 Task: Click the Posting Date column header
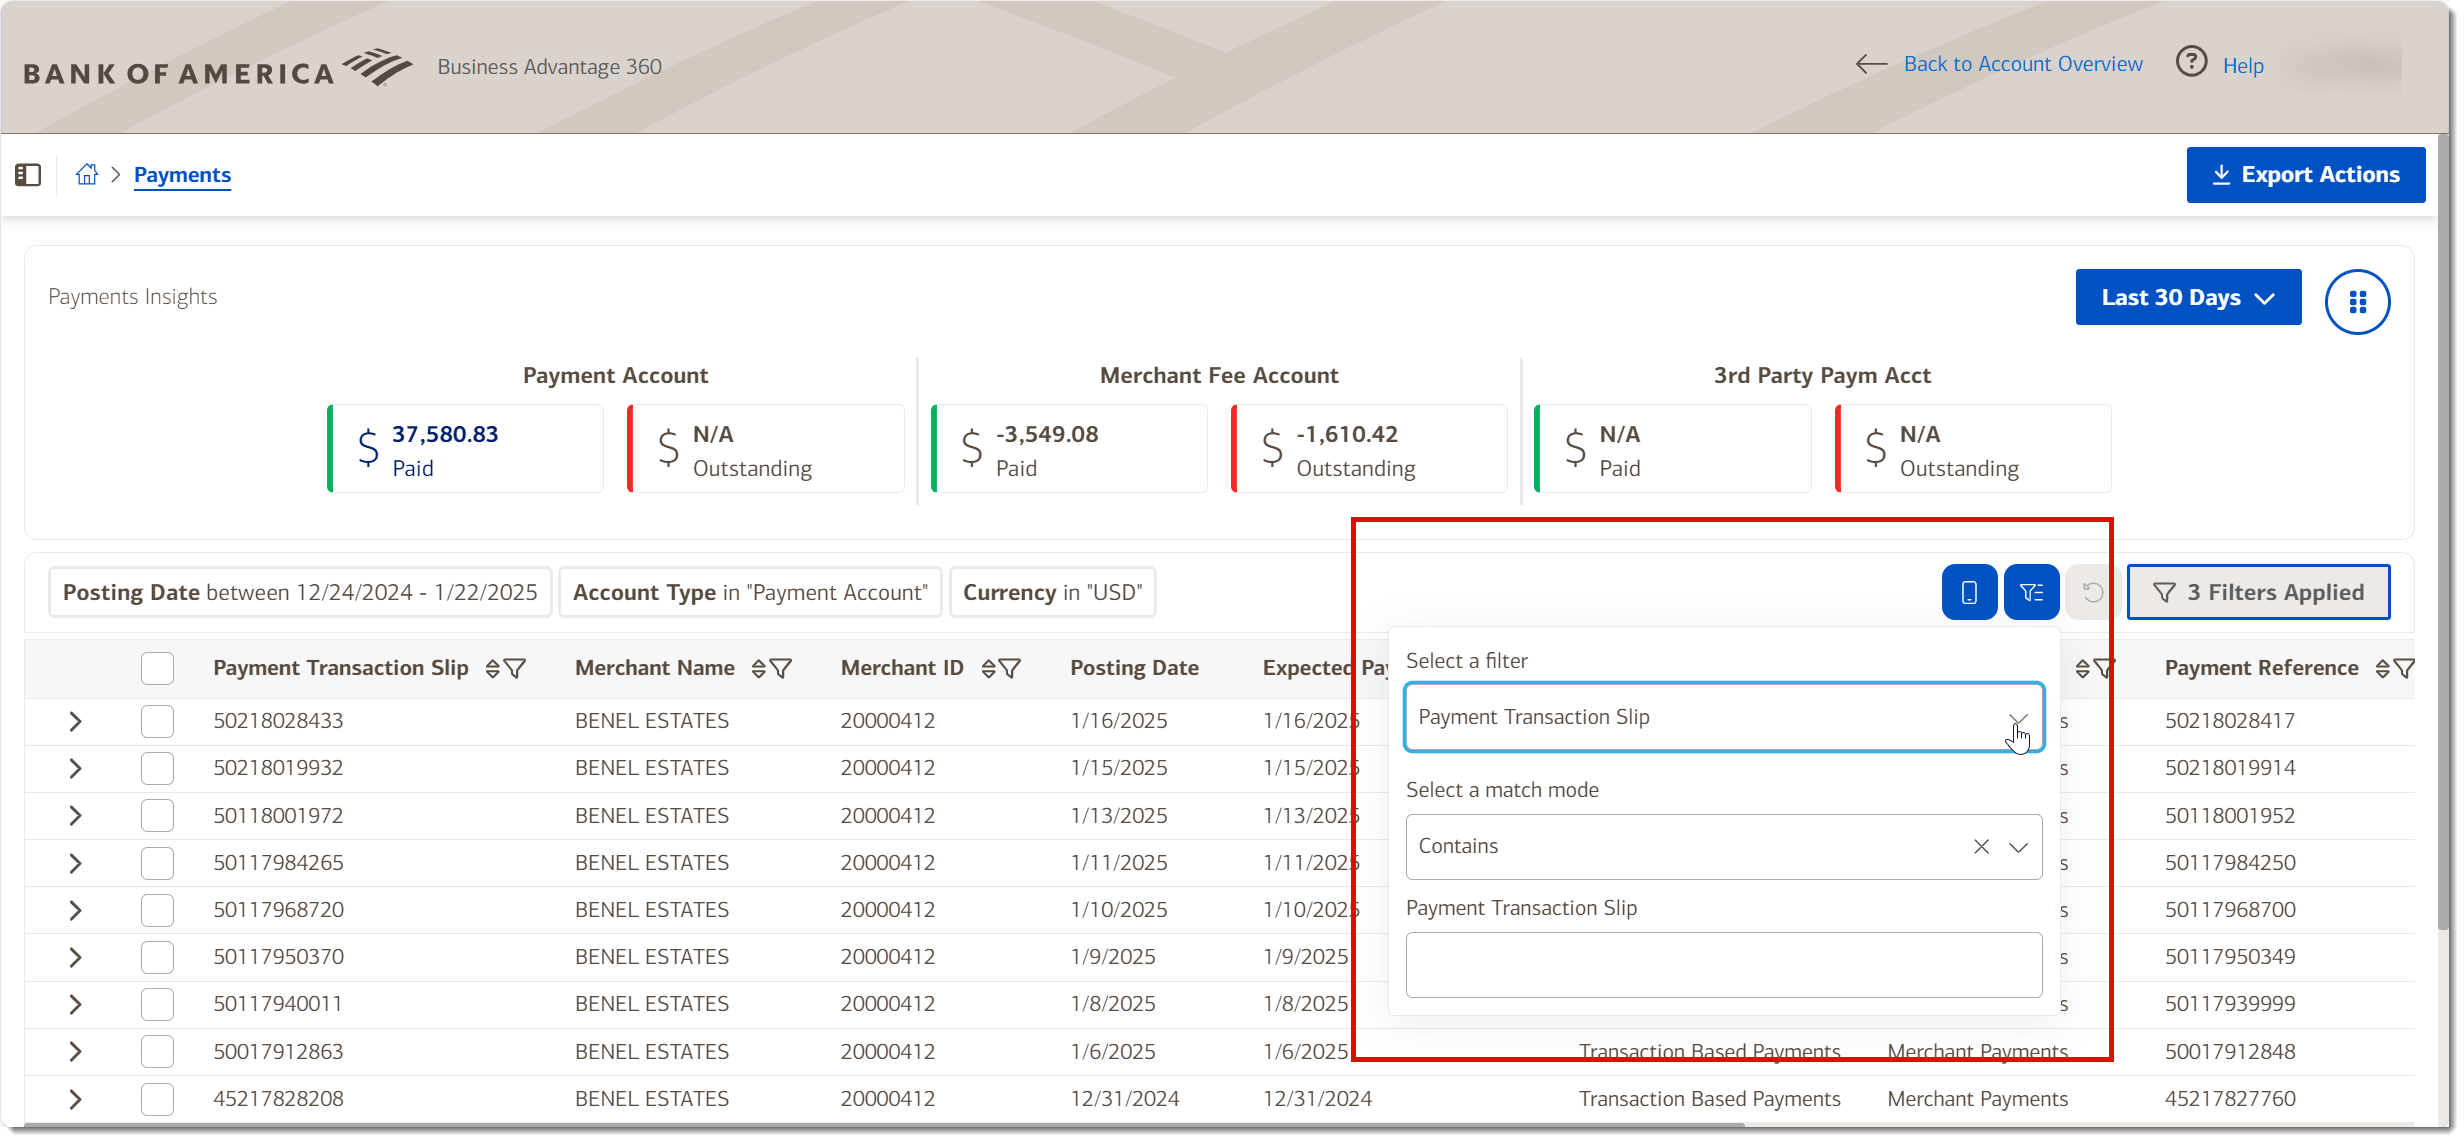coord(1134,668)
